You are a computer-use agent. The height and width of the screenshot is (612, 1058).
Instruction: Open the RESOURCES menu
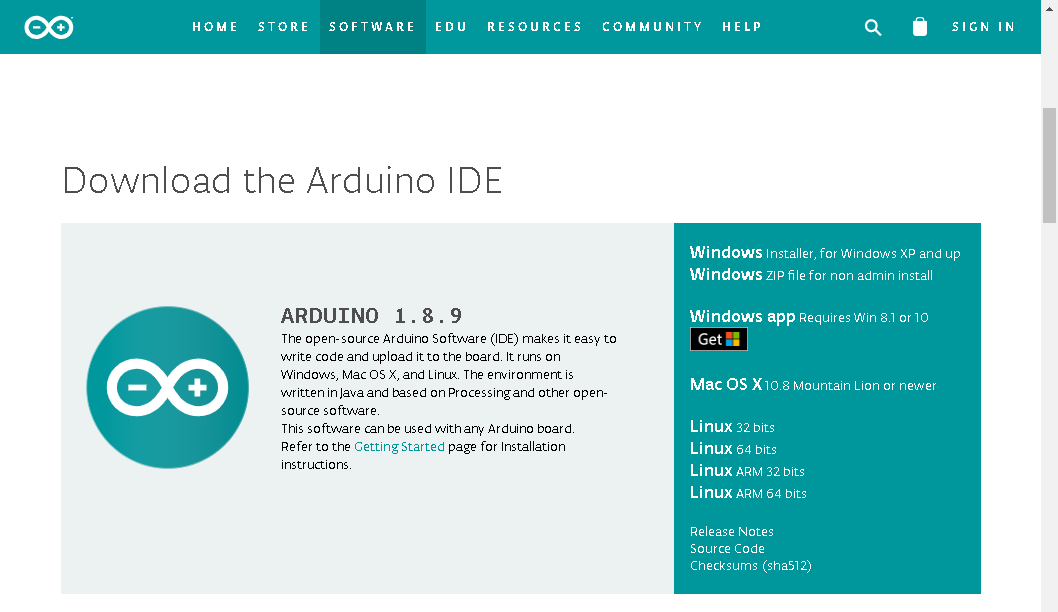[535, 27]
